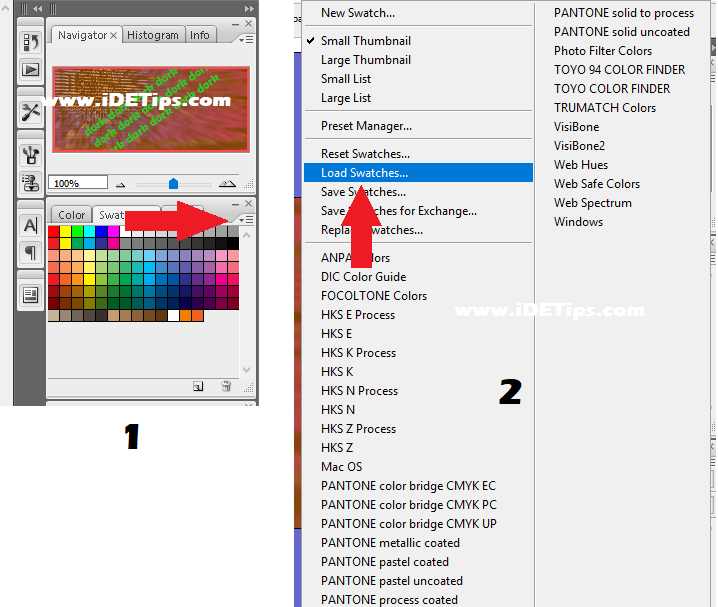718x607 pixels.
Task: Open the Clone Source panel icon
Action: 31,182
